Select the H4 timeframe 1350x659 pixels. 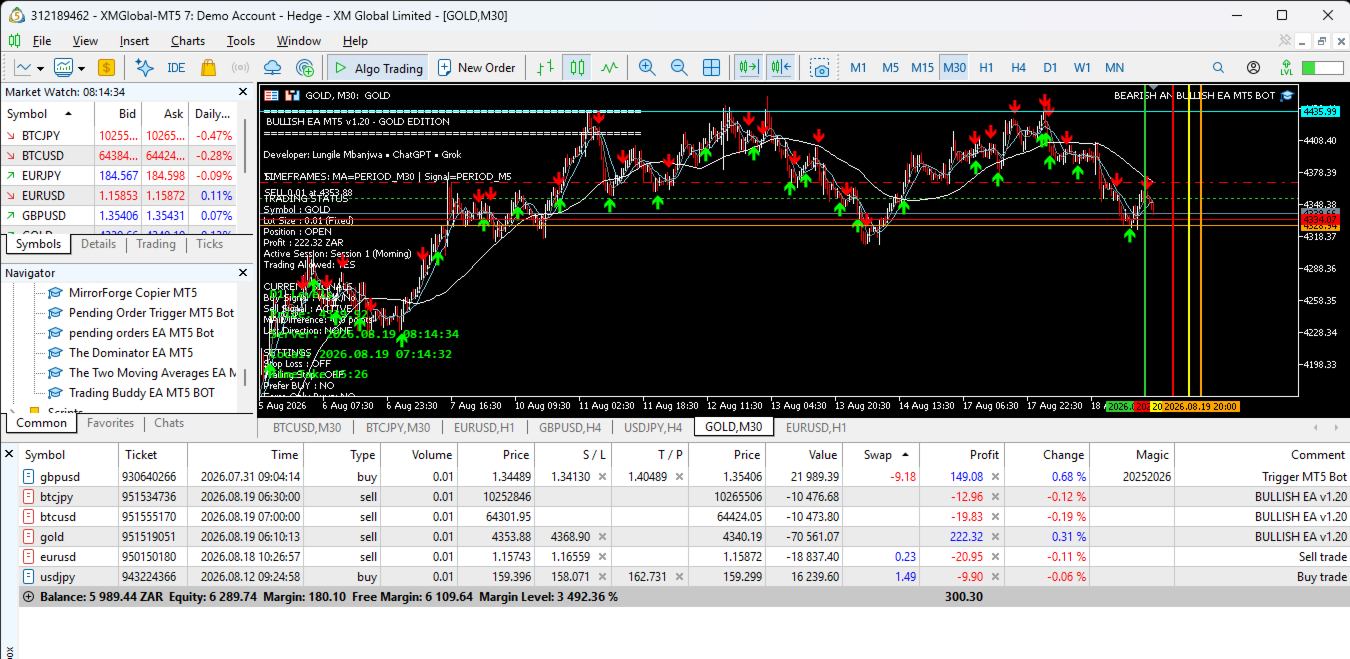pos(1018,68)
